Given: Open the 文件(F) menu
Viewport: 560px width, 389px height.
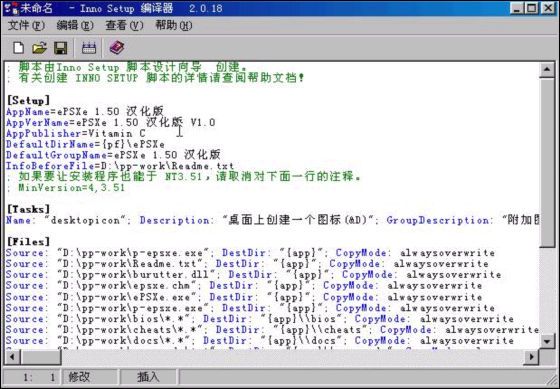Looking at the screenshot, I should [x=26, y=25].
